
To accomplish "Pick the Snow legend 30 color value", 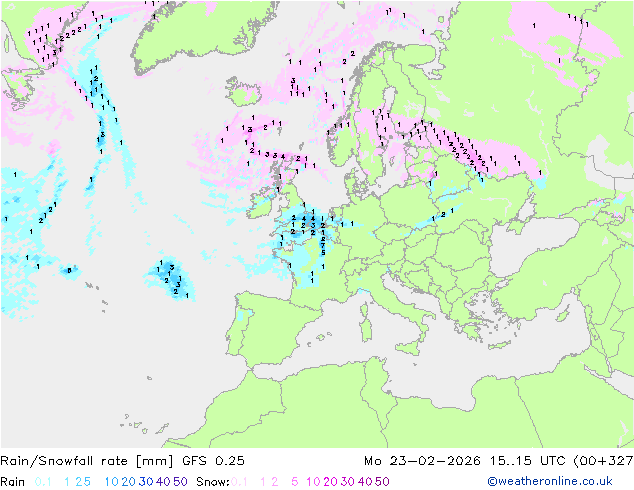I will 347,482.
